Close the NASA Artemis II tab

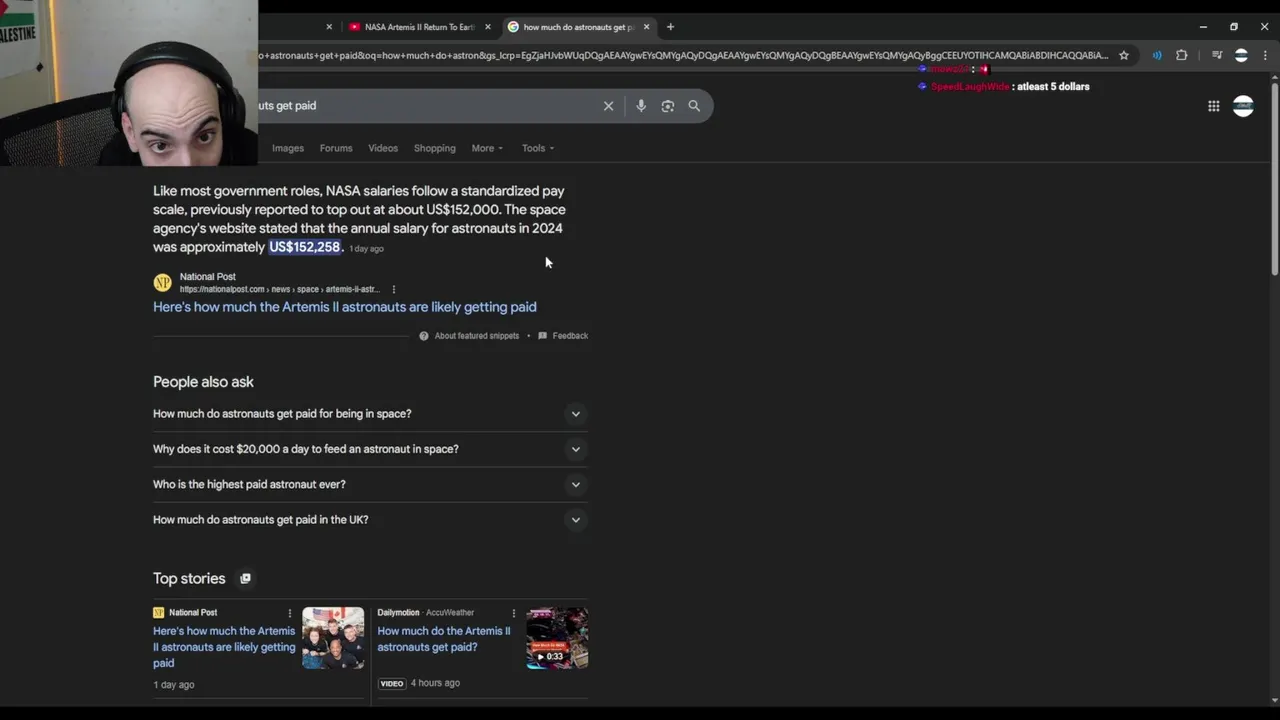488,27
